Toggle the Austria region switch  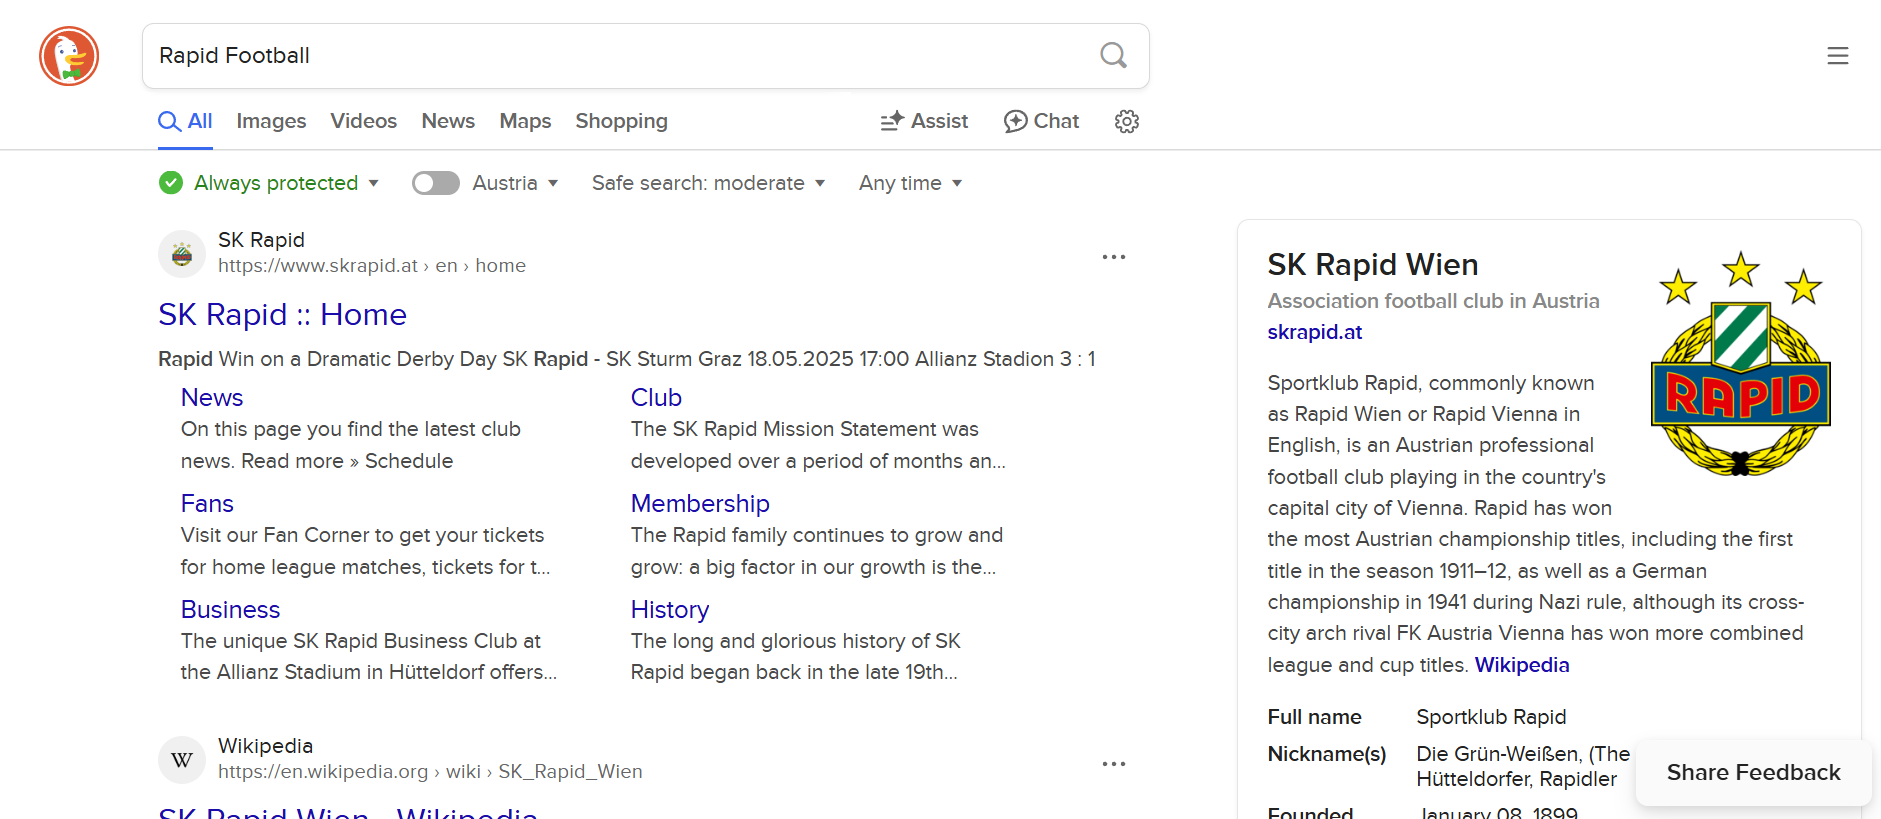(x=435, y=183)
